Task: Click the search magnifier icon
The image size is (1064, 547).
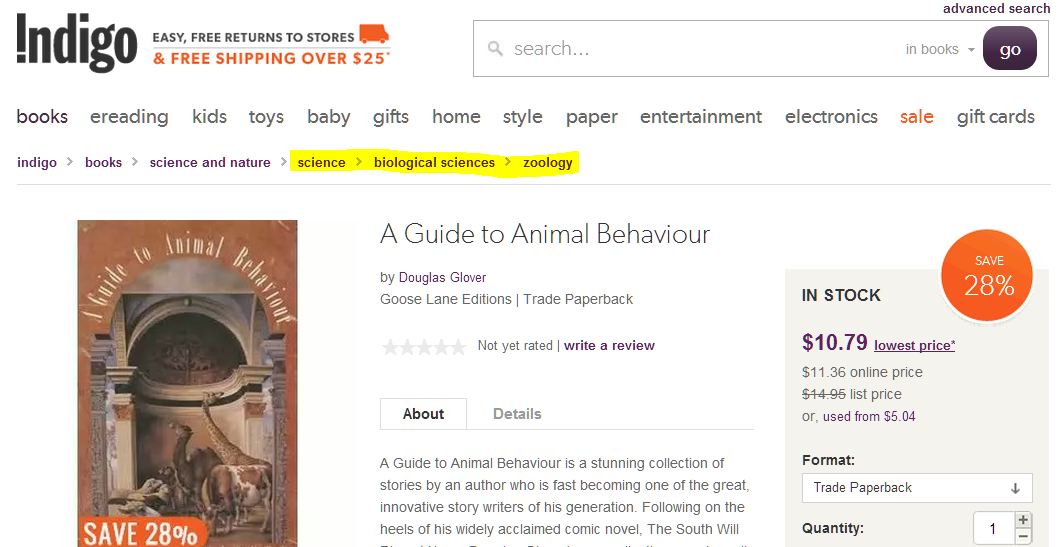Action: (x=494, y=48)
